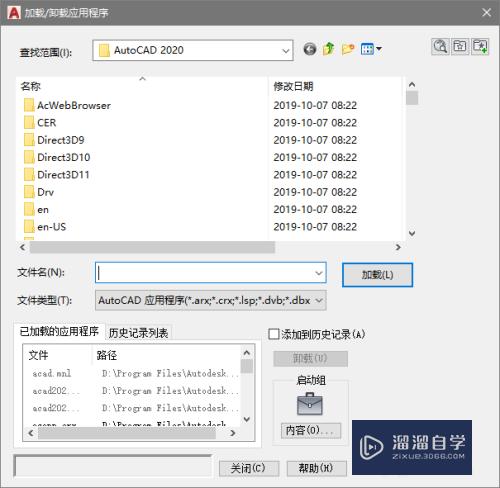Viewport: 500px width, 488px height.
Task: Click the disabled 卸载(U) button
Action: pos(310,359)
